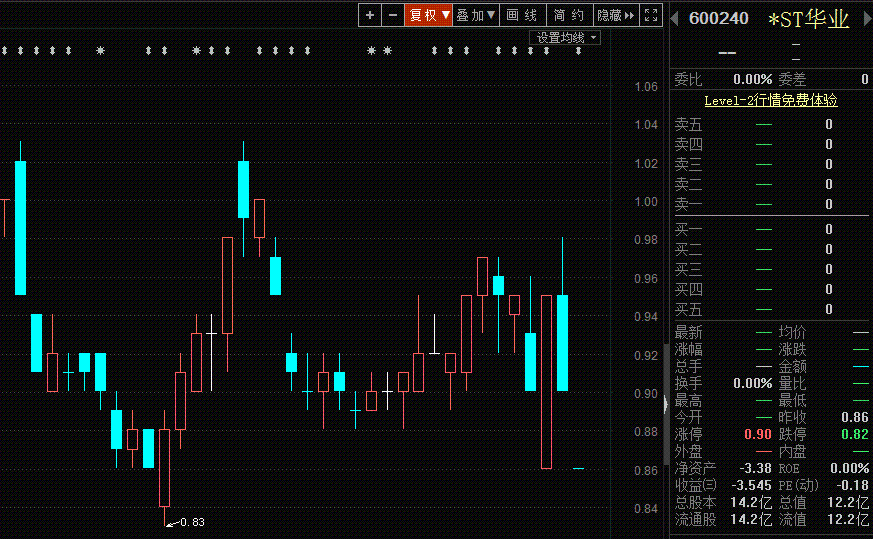Go to next stock with right arrow
Image resolution: width=873 pixels, height=539 pixels.
[x=863, y=18]
